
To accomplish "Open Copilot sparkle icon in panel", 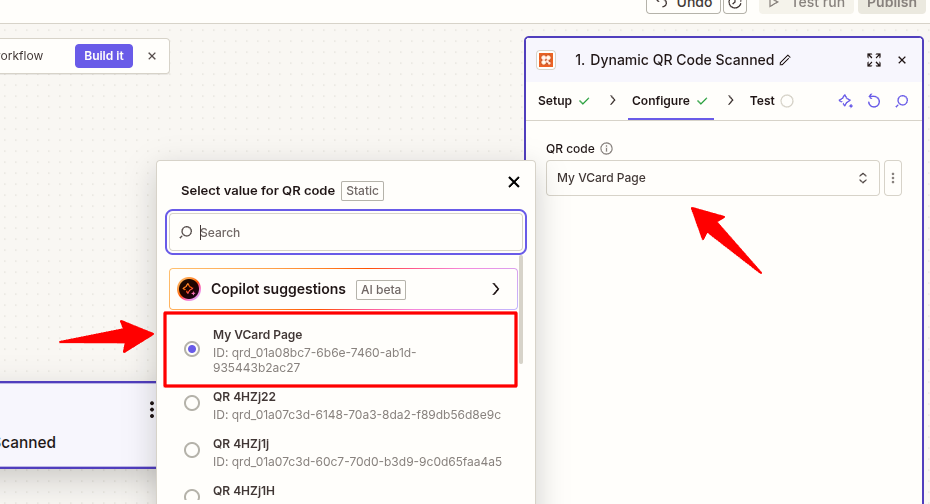I will pos(846,101).
